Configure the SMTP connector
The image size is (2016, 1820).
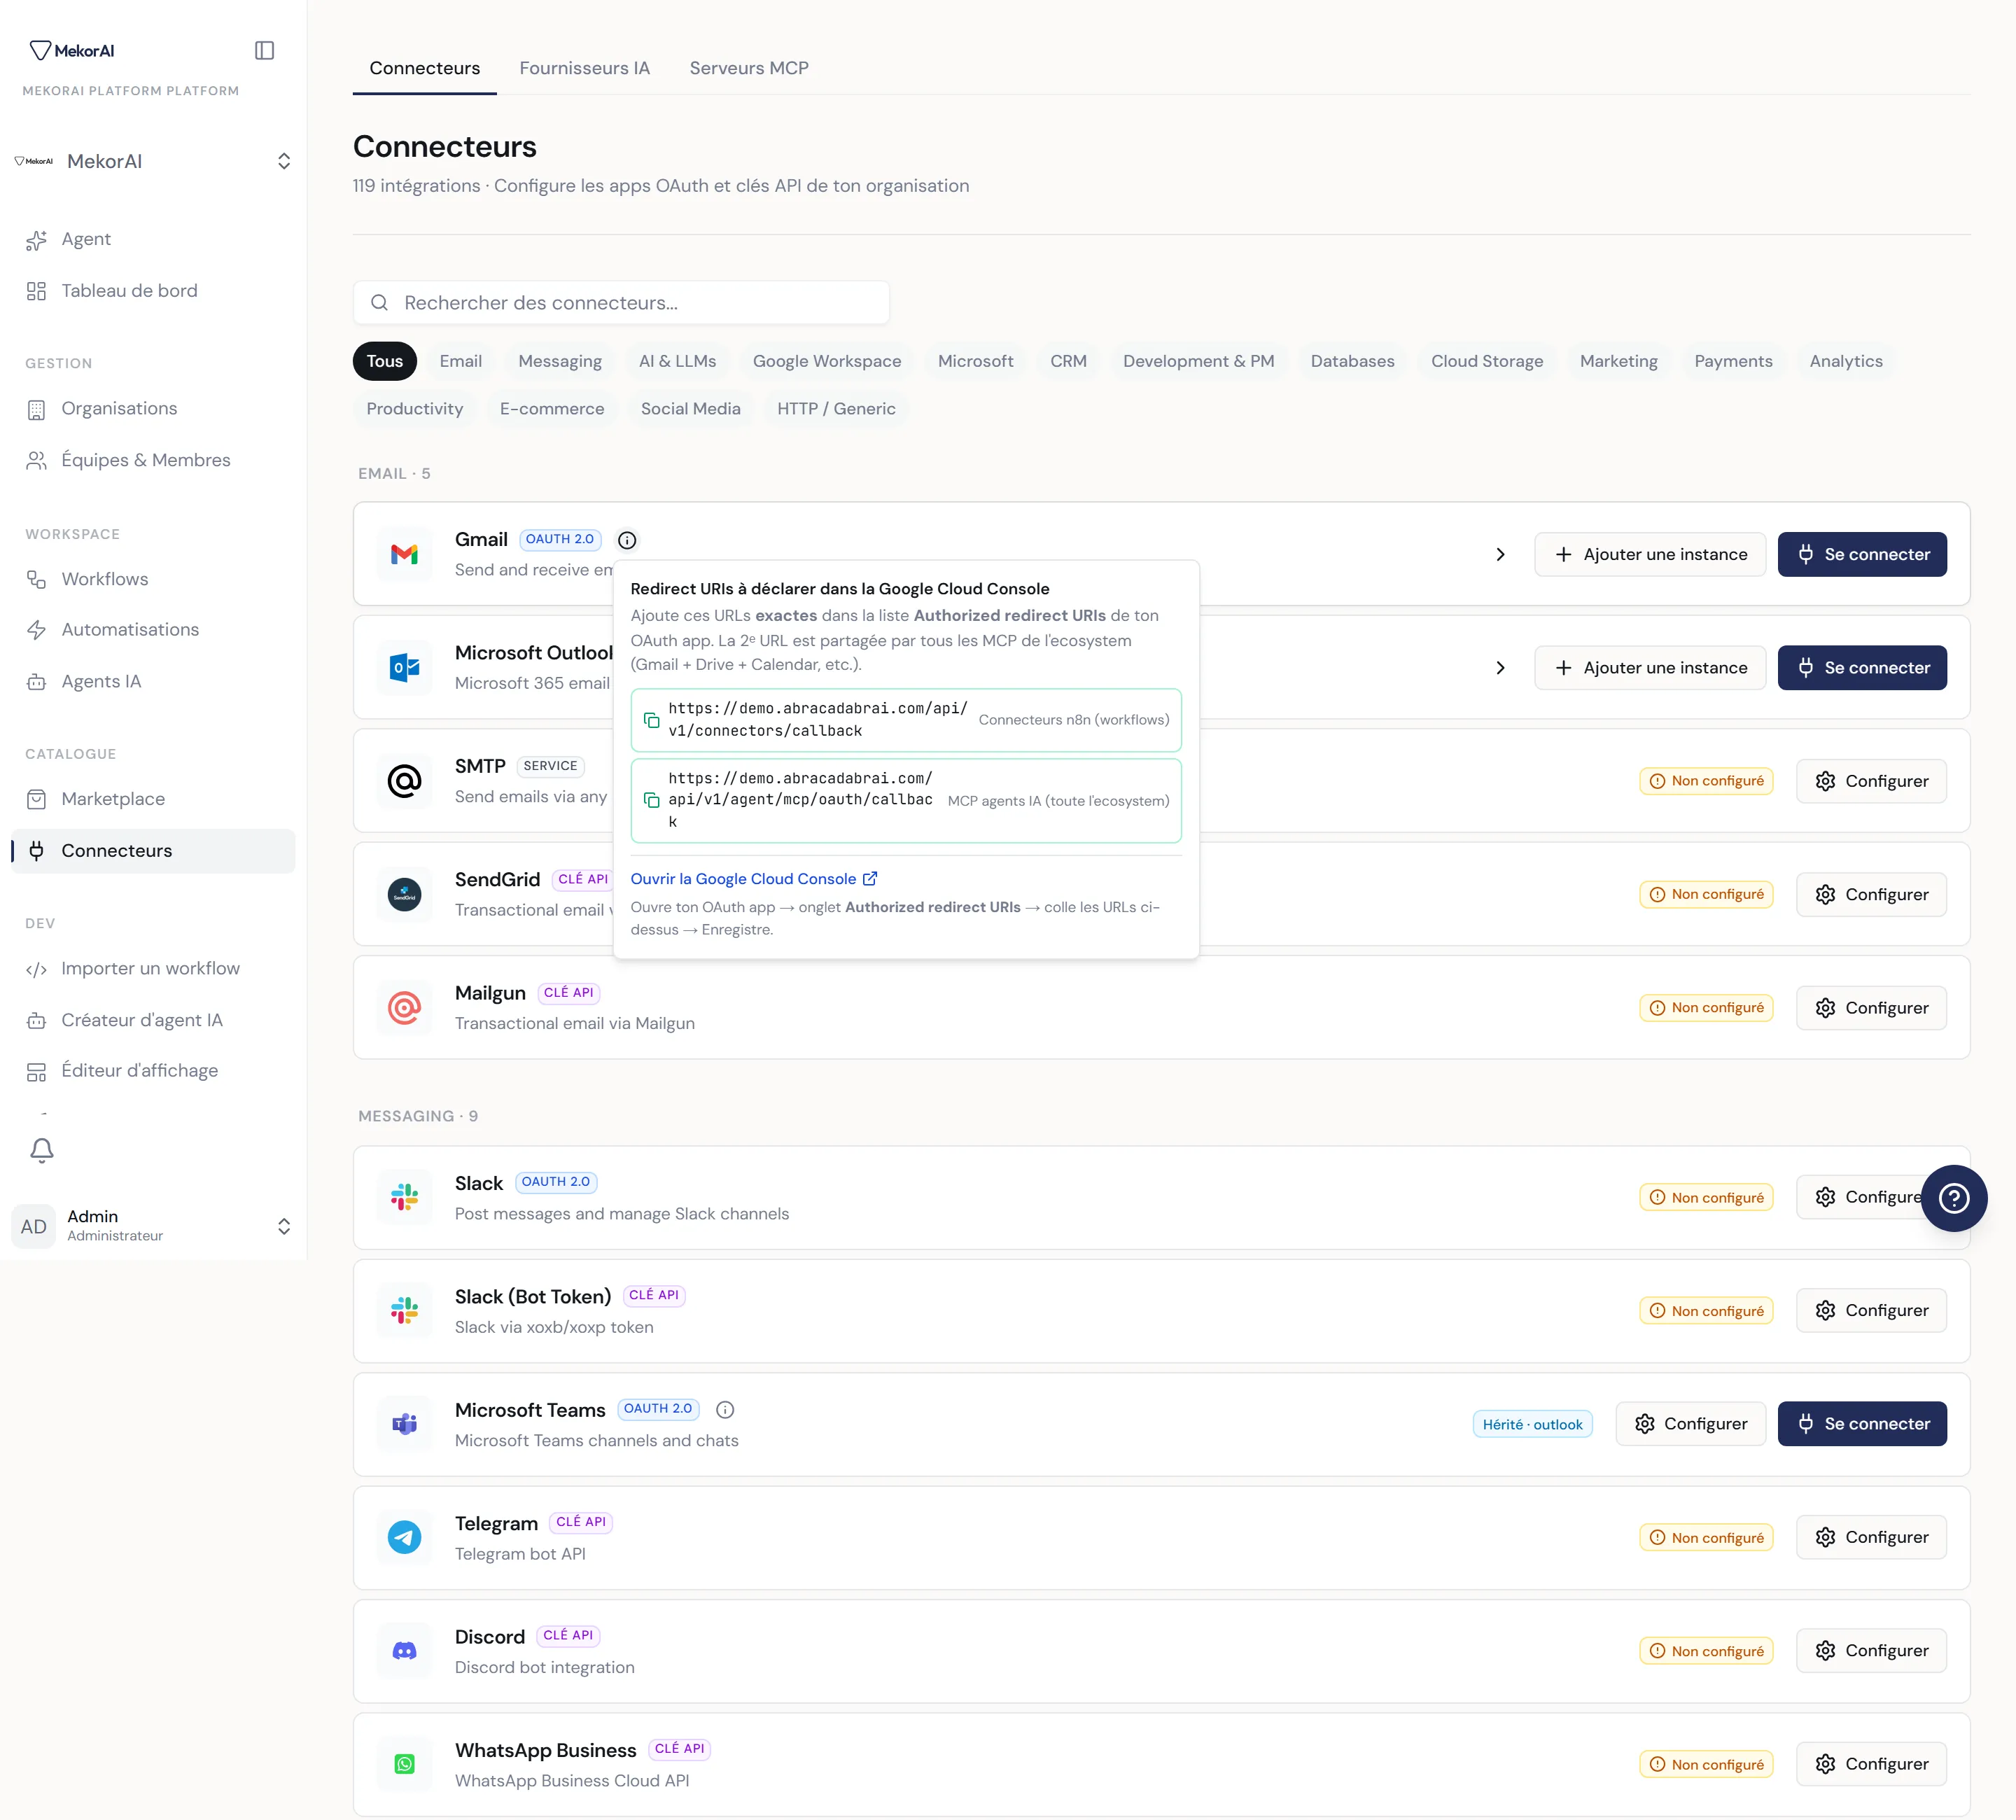tap(1871, 781)
